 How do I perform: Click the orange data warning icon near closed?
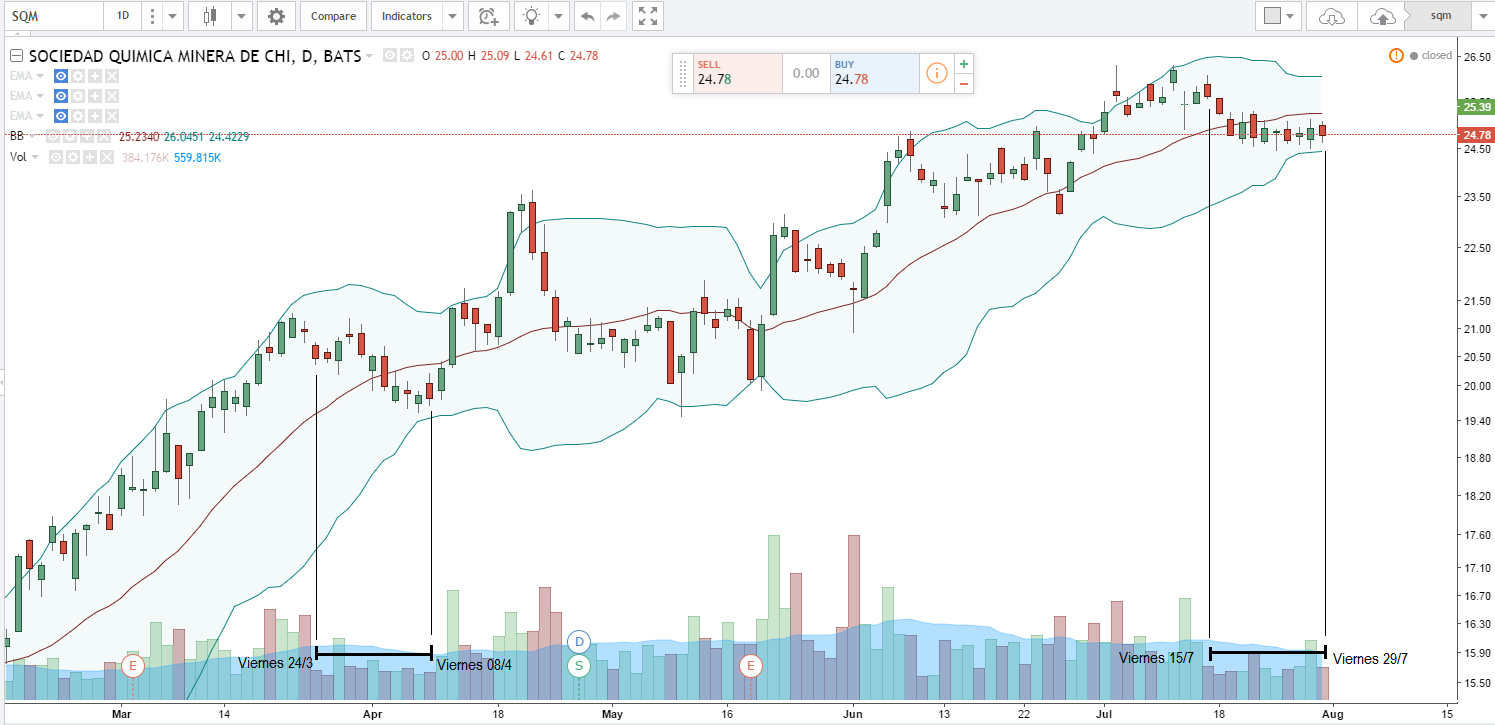tap(1396, 55)
